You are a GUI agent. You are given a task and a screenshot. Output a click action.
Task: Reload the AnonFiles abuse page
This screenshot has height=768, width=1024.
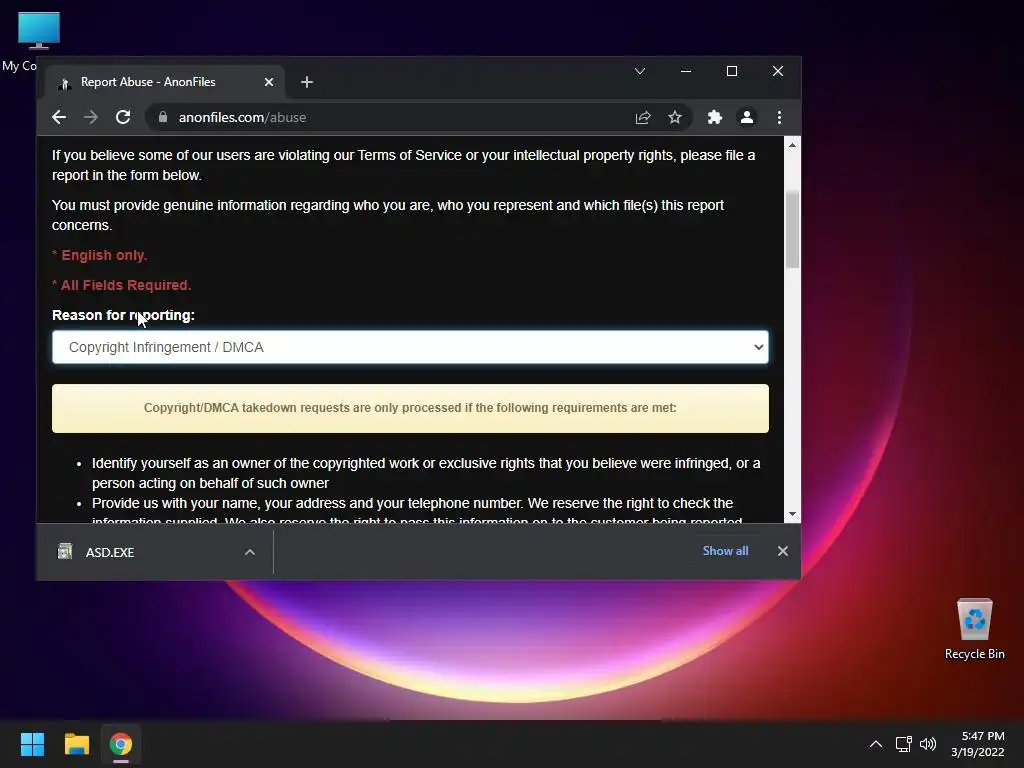123,118
